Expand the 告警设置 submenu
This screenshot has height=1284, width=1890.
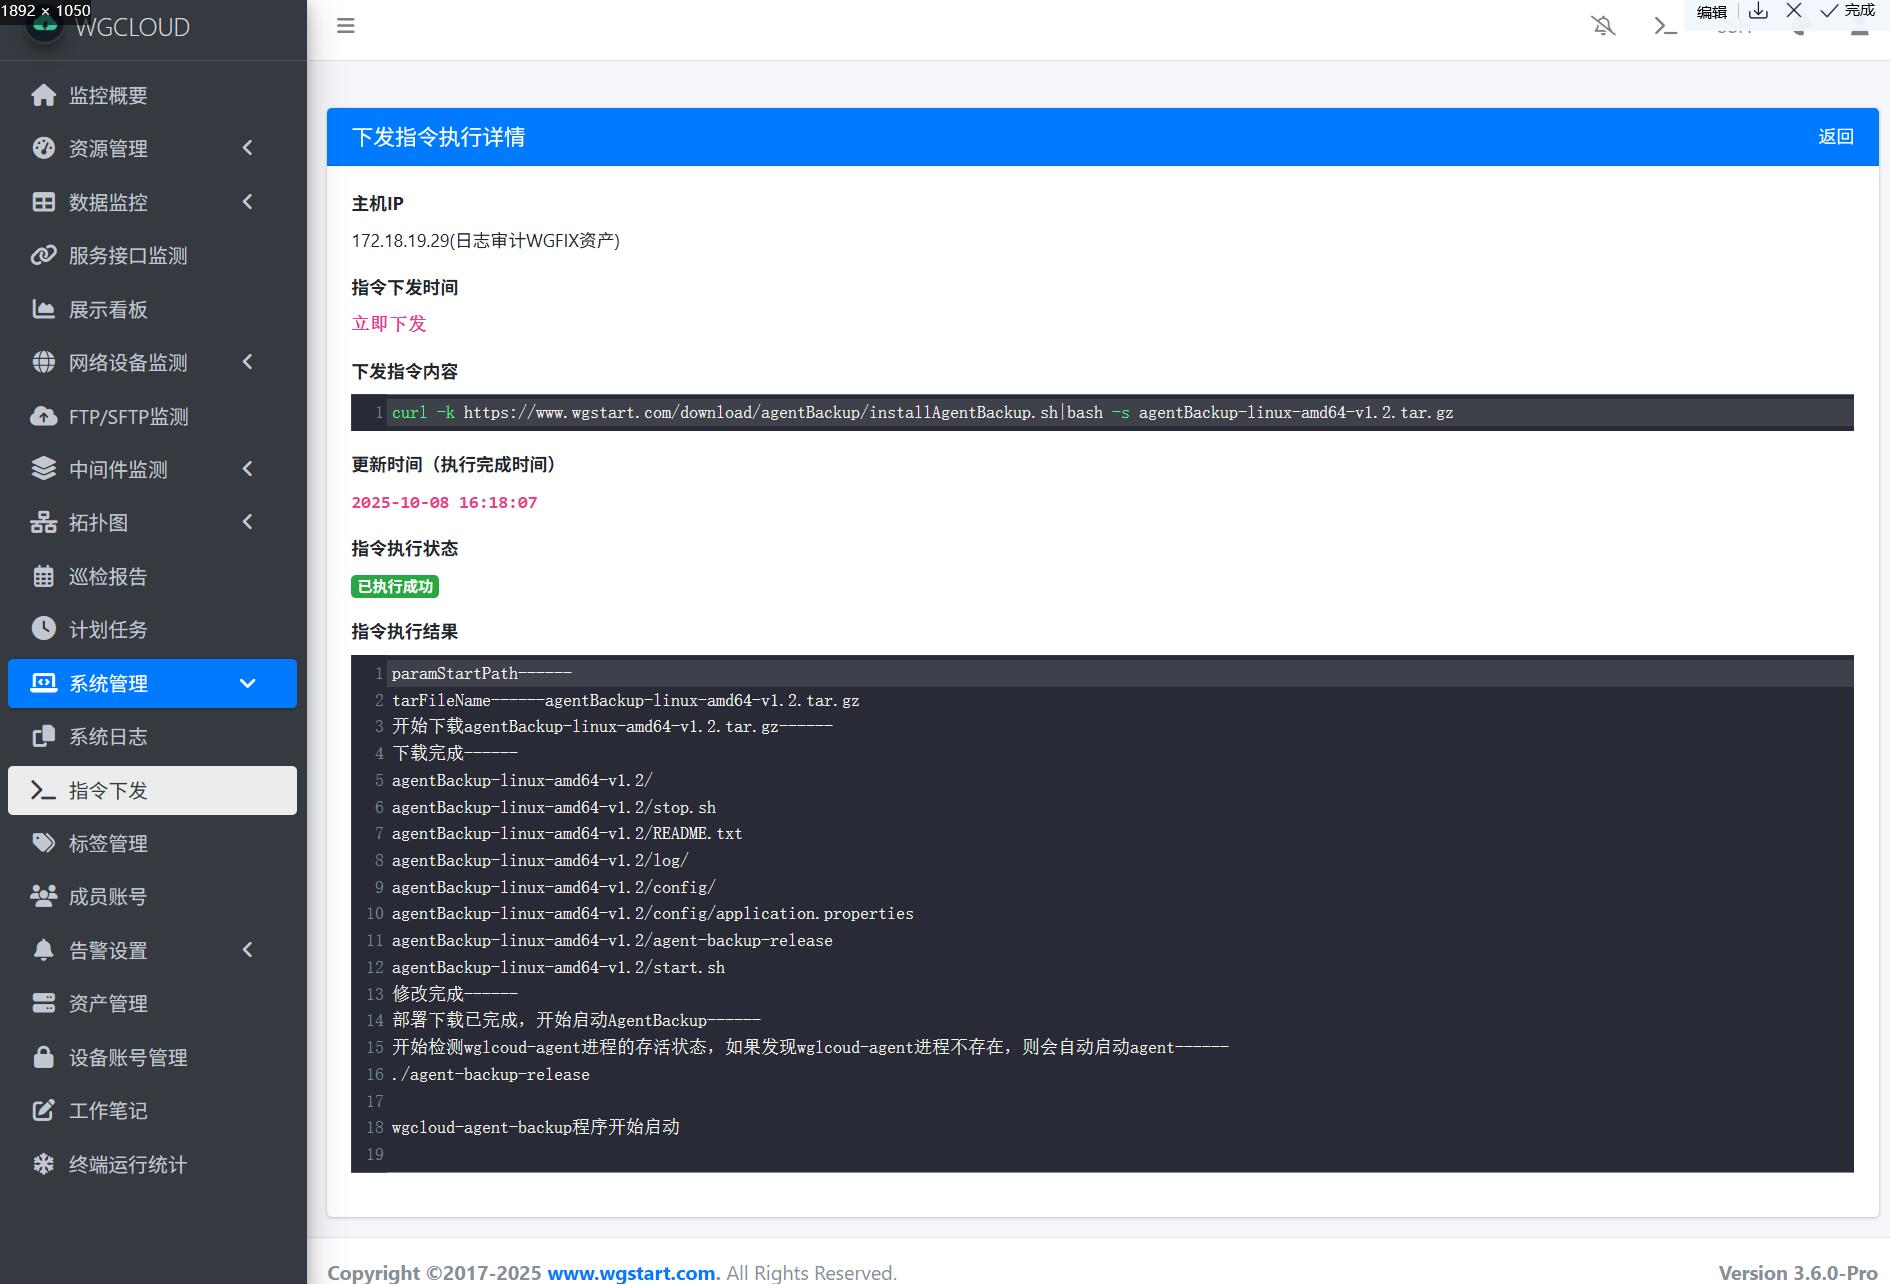[x=152, y=950]
